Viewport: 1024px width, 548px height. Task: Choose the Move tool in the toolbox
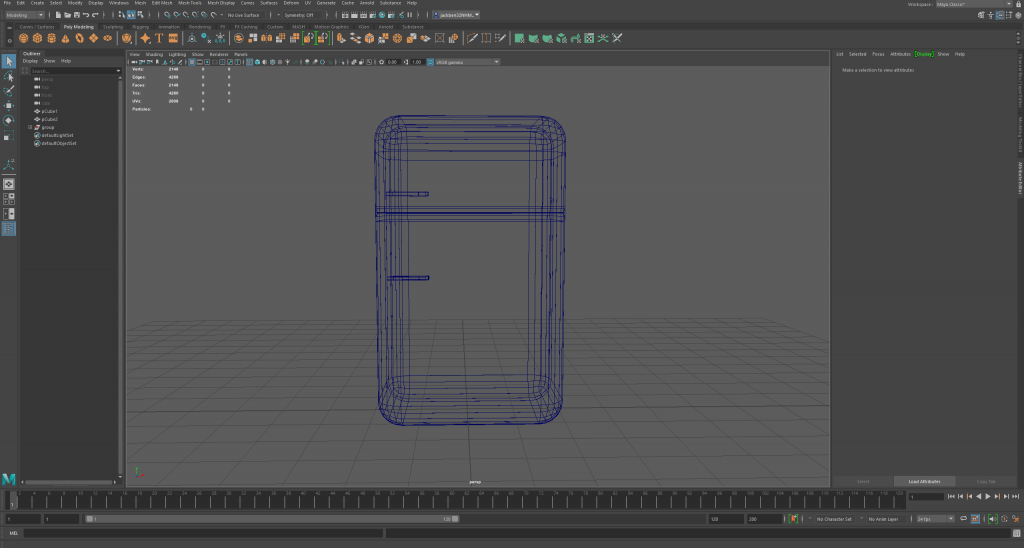tap(9, 105)
